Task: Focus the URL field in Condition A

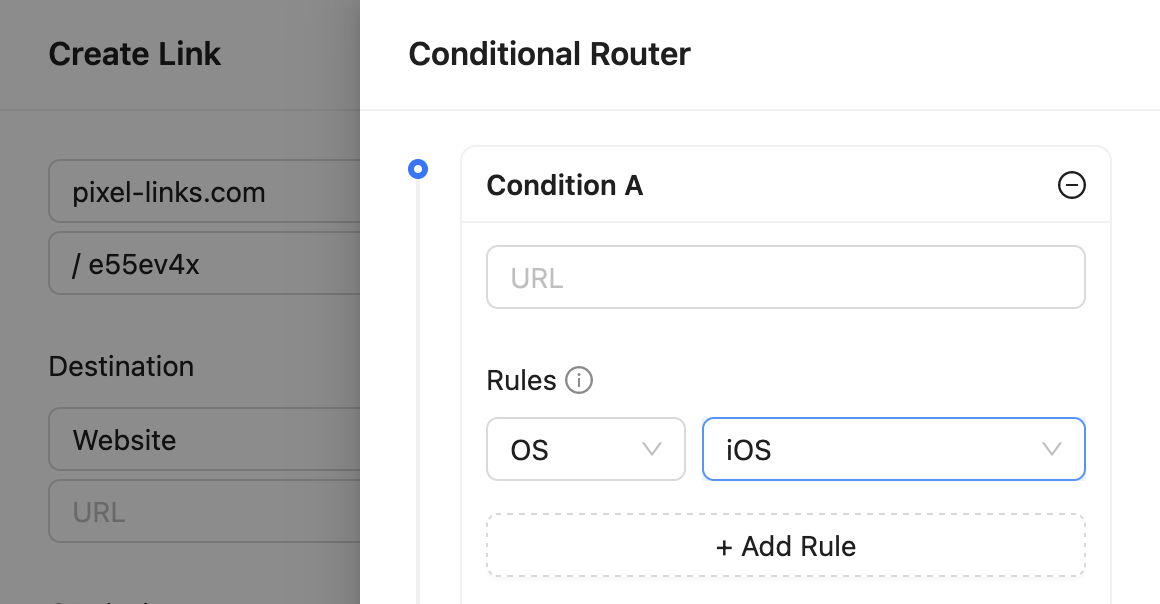Action: 786,278
